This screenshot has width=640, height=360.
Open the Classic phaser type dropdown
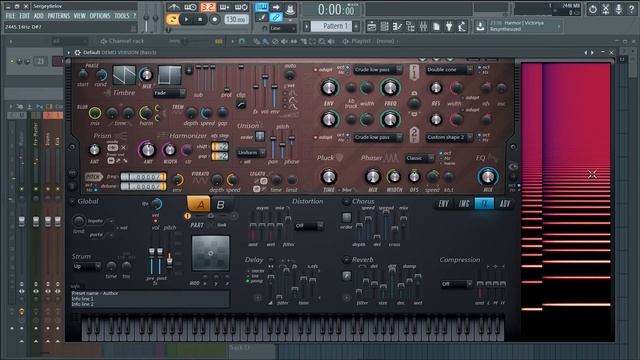pos(419,158)
